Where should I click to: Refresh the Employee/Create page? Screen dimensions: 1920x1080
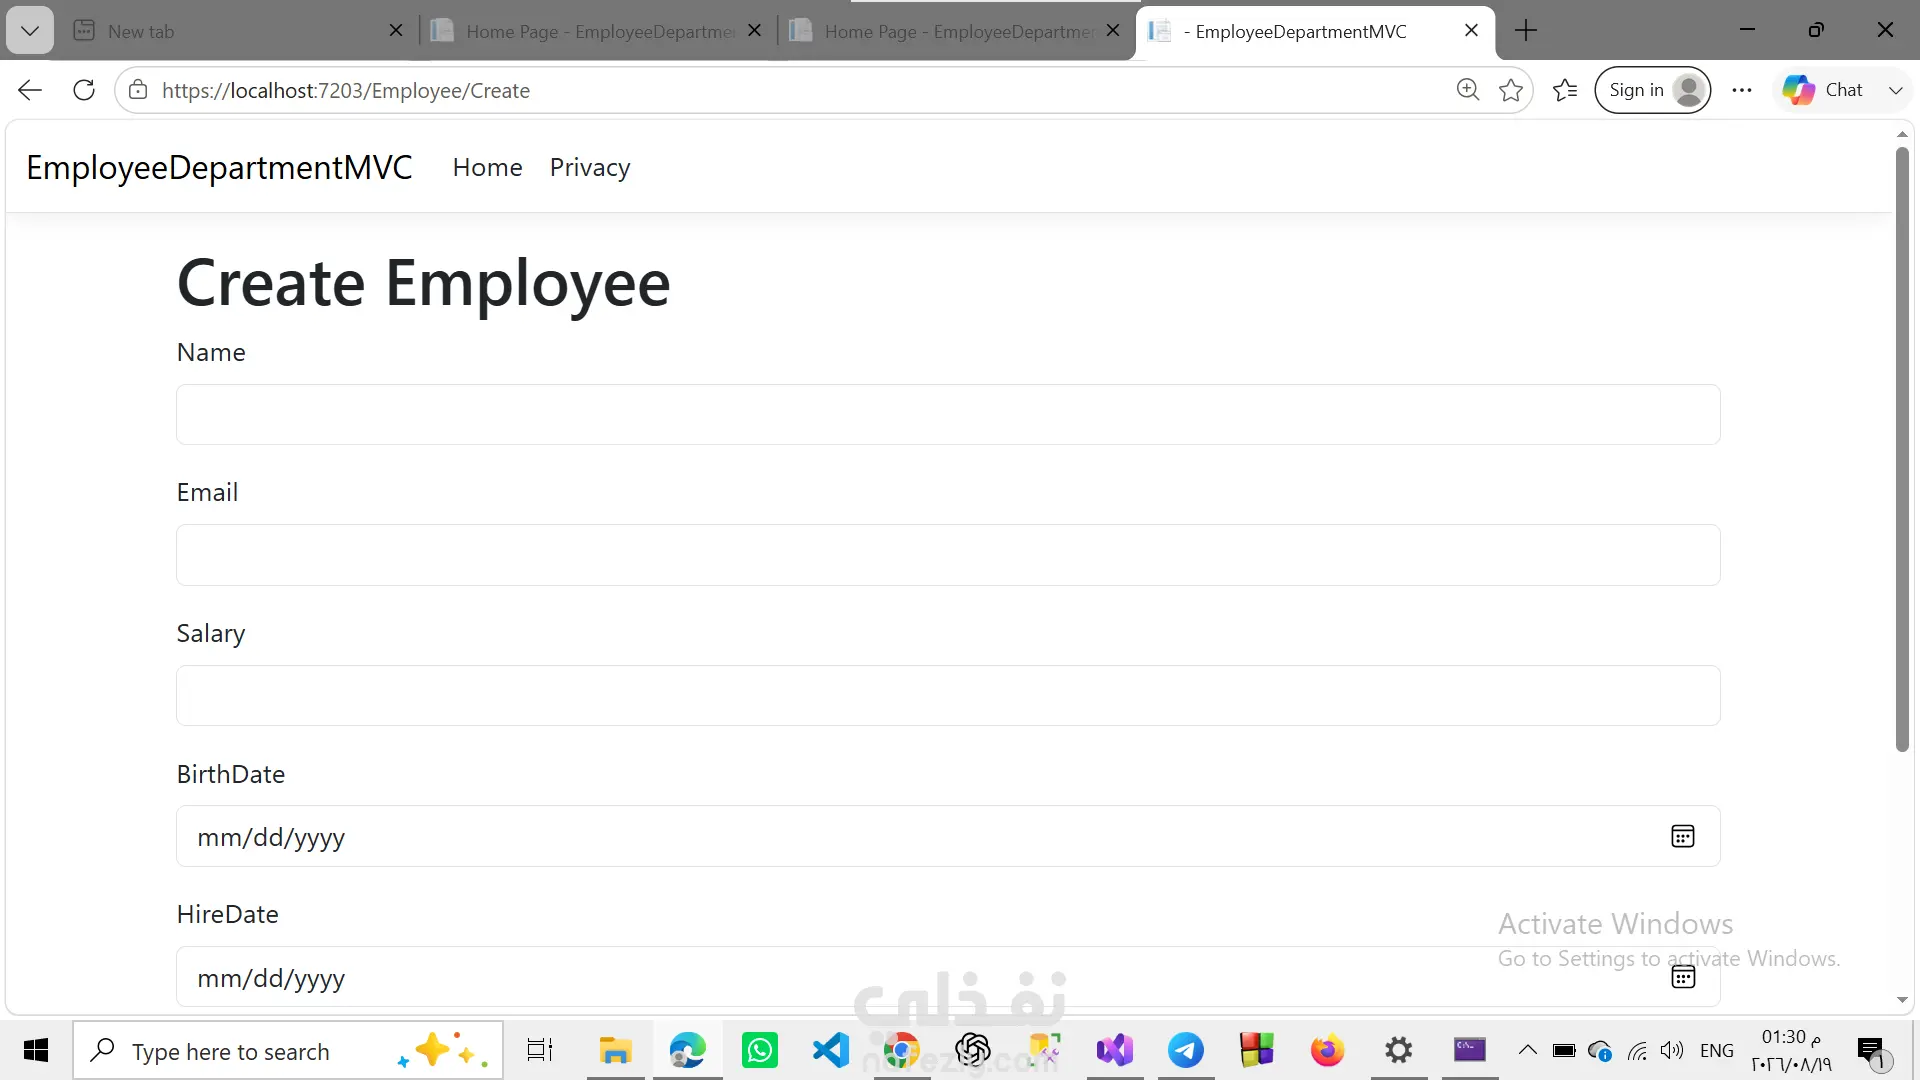[x=84, y=90]
